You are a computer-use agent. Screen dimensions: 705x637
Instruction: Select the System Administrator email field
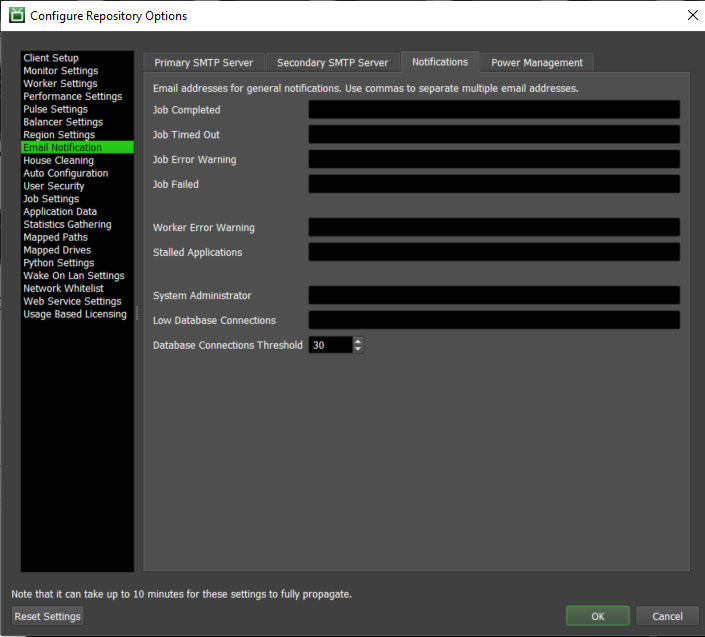[x=493, y=295]
